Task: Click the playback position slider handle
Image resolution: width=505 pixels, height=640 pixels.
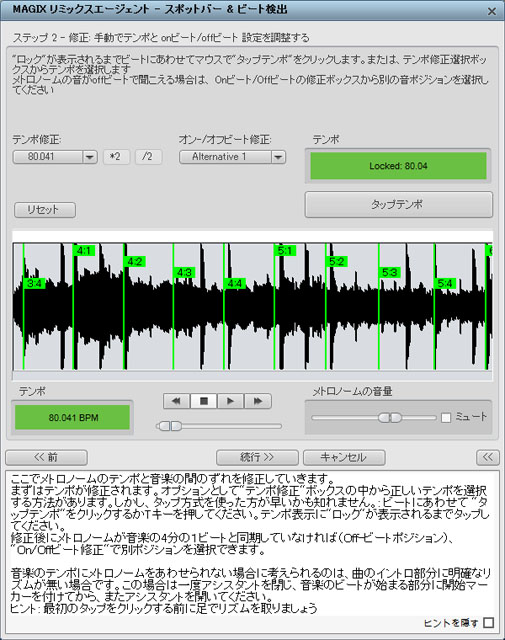Action: pyautogui.click(x=169, y=426)
